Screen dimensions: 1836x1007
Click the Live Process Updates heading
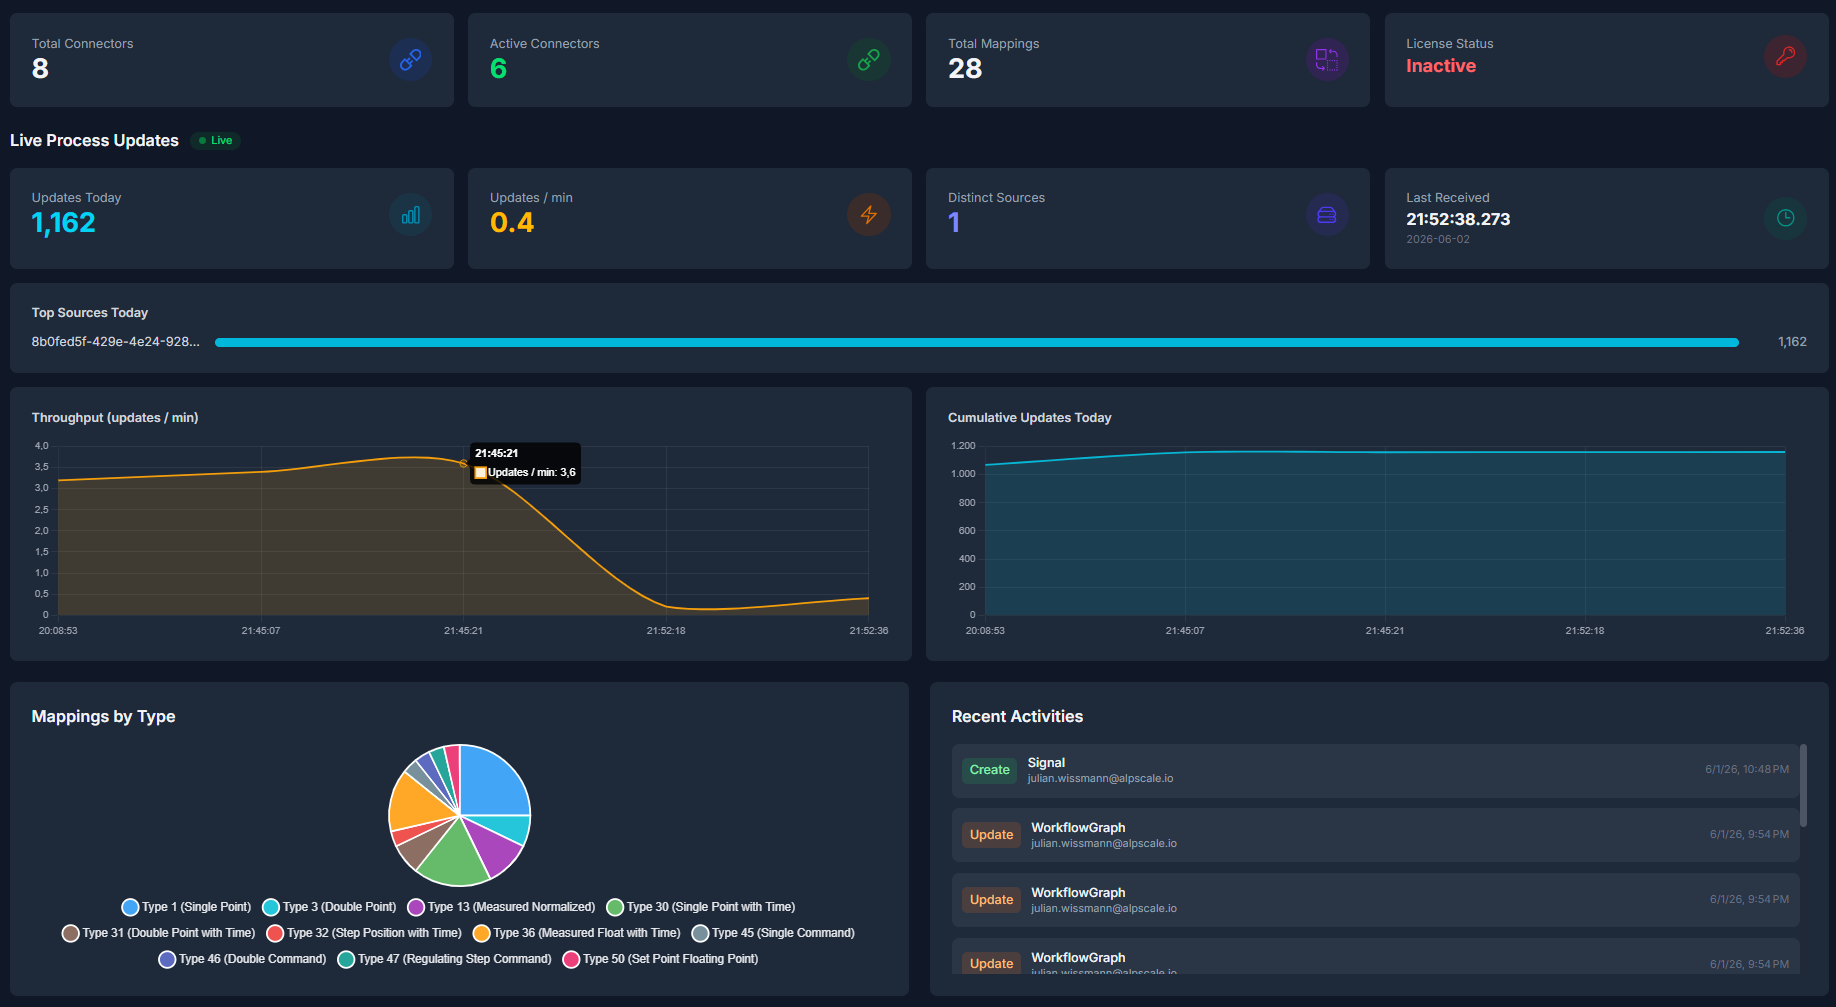pyautogui.click(x=94, y=141)
